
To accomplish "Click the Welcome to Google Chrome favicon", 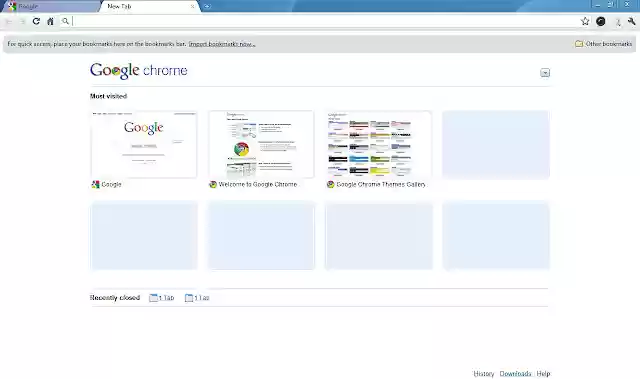I will point(213,184).
